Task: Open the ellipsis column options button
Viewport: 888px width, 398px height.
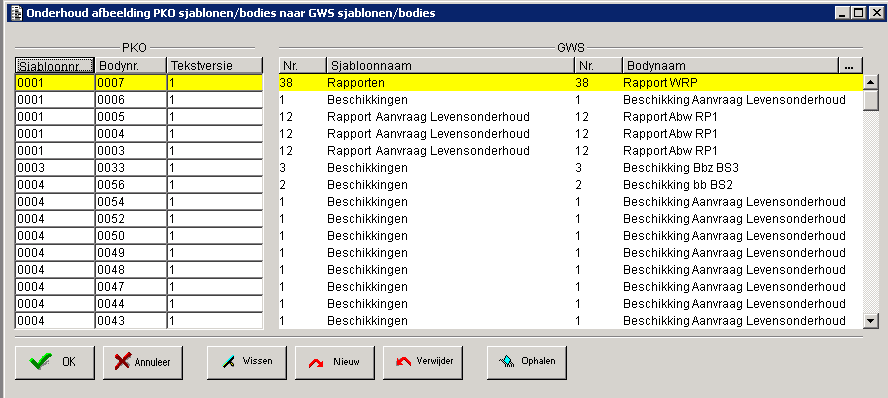Action: pos(849,65)
